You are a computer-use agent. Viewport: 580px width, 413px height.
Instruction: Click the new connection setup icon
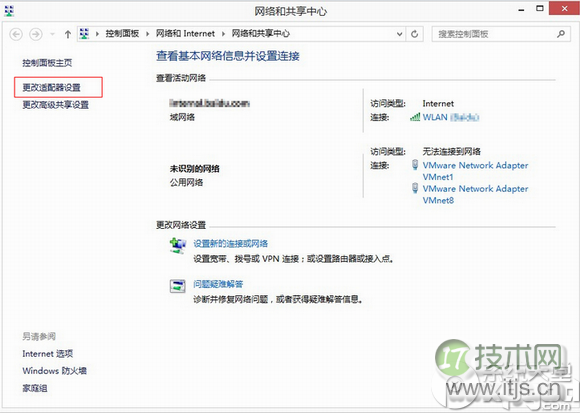click(x=178, y=246)
